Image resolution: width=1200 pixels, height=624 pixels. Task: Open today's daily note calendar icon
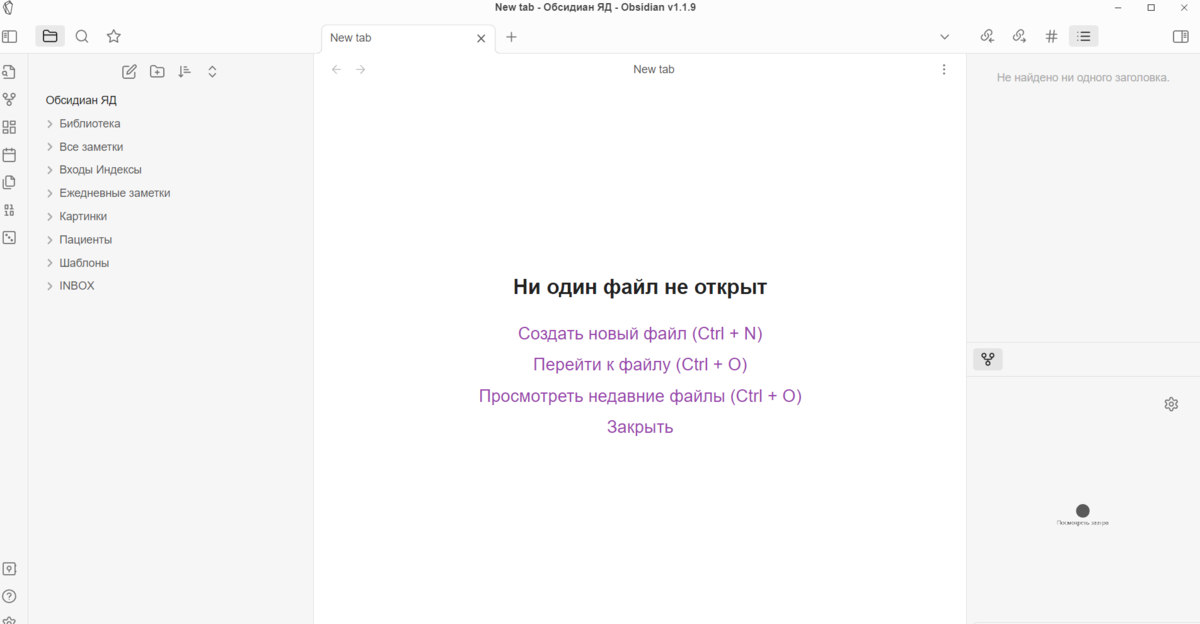tap(10, 155)
